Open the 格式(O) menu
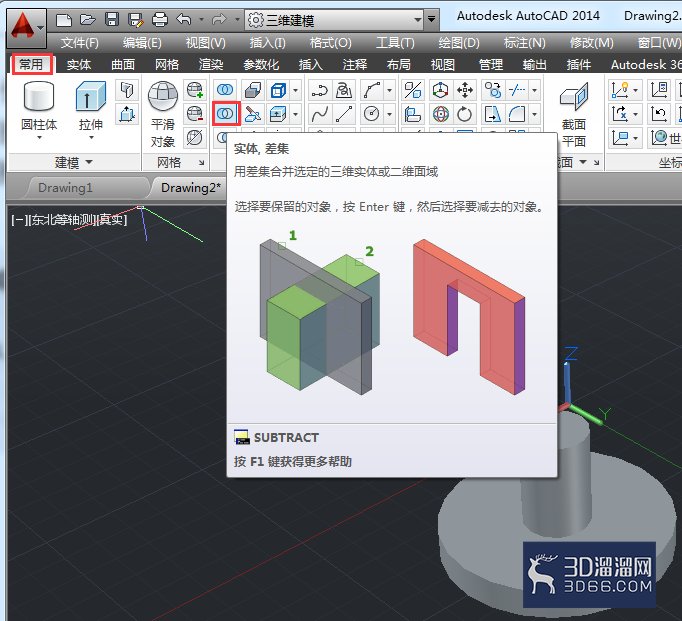 point(331,43)
